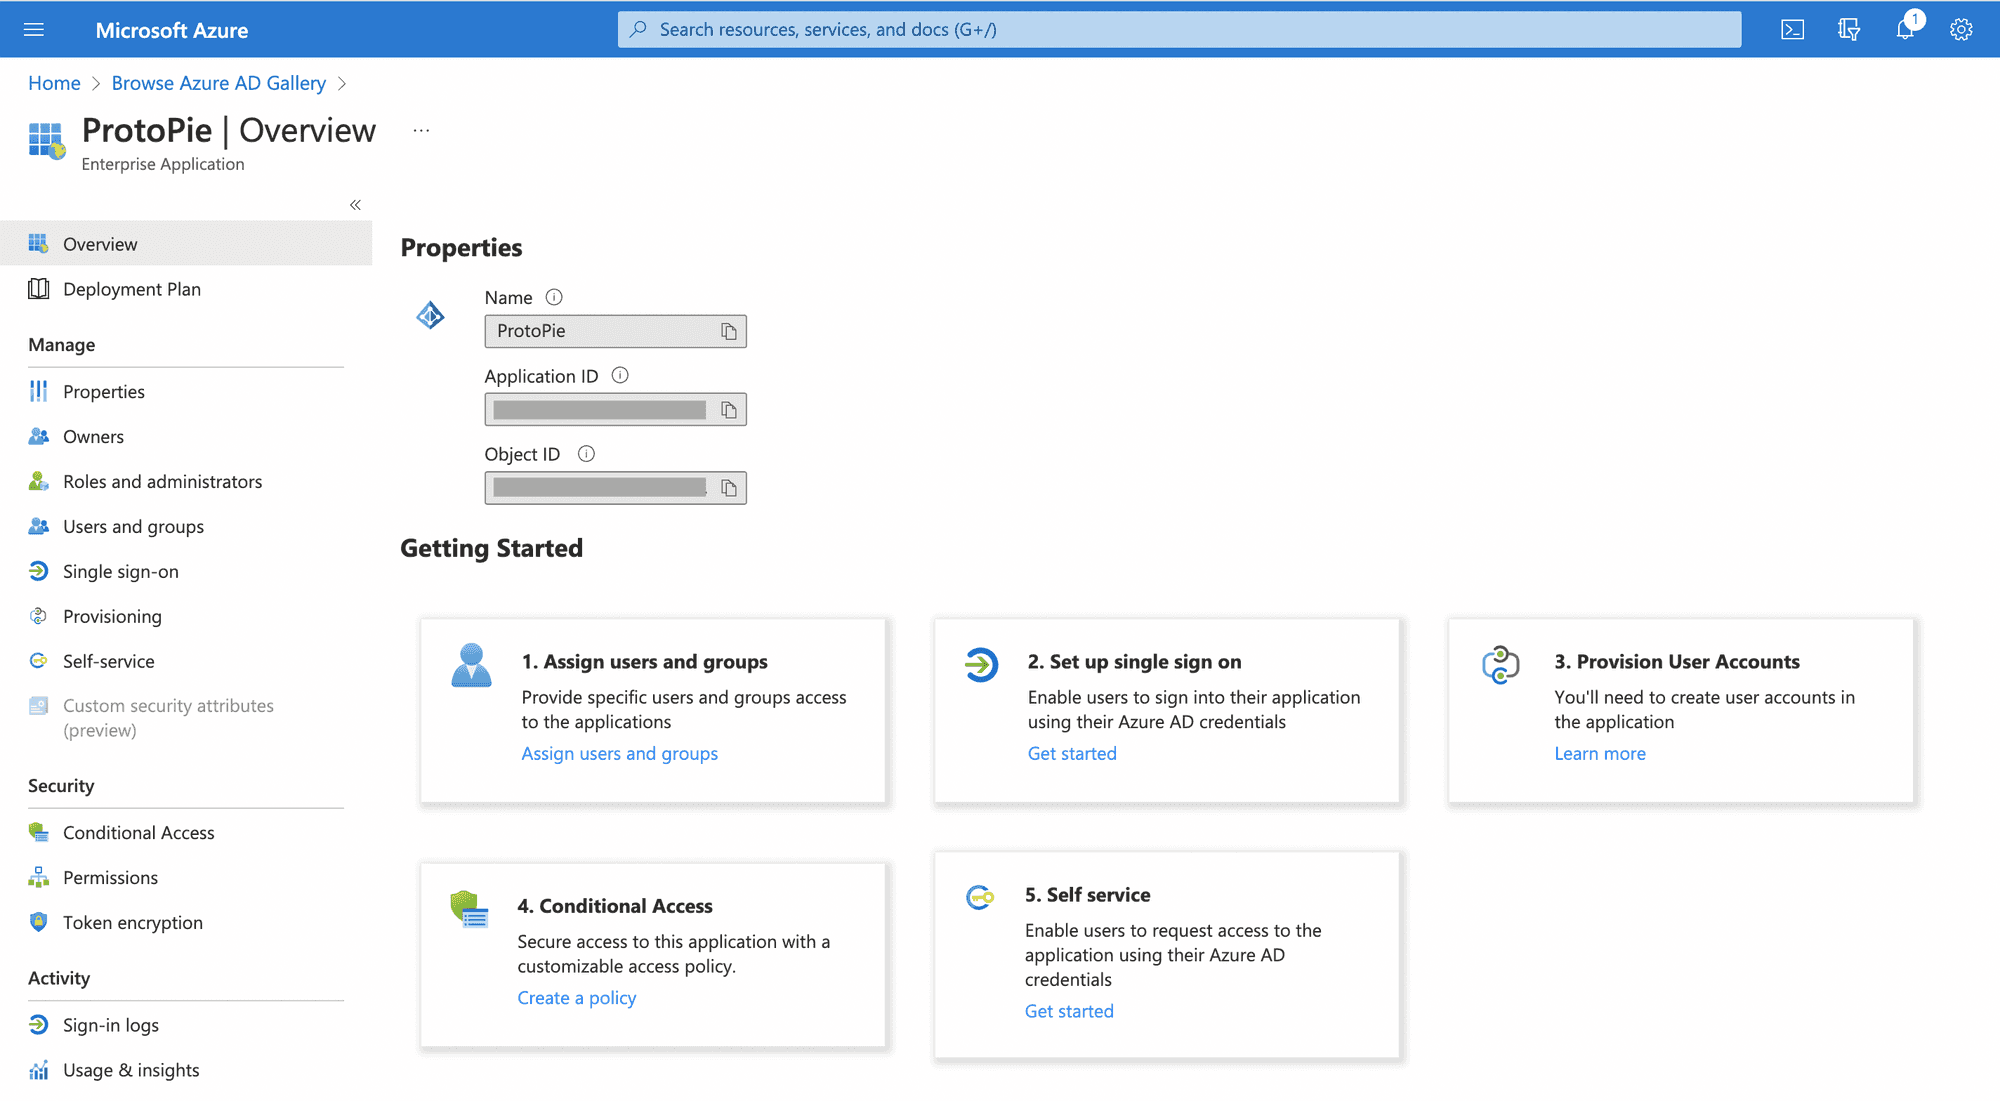
Task: Open Conditional Access under Security
Action: tap(138, 832)
